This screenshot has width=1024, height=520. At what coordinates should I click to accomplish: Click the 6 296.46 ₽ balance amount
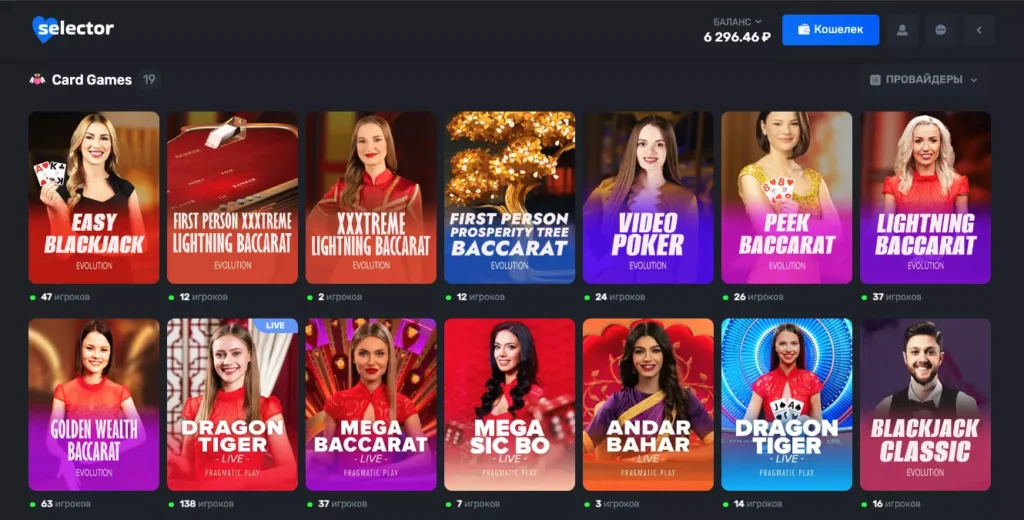(x=737, y=37)
